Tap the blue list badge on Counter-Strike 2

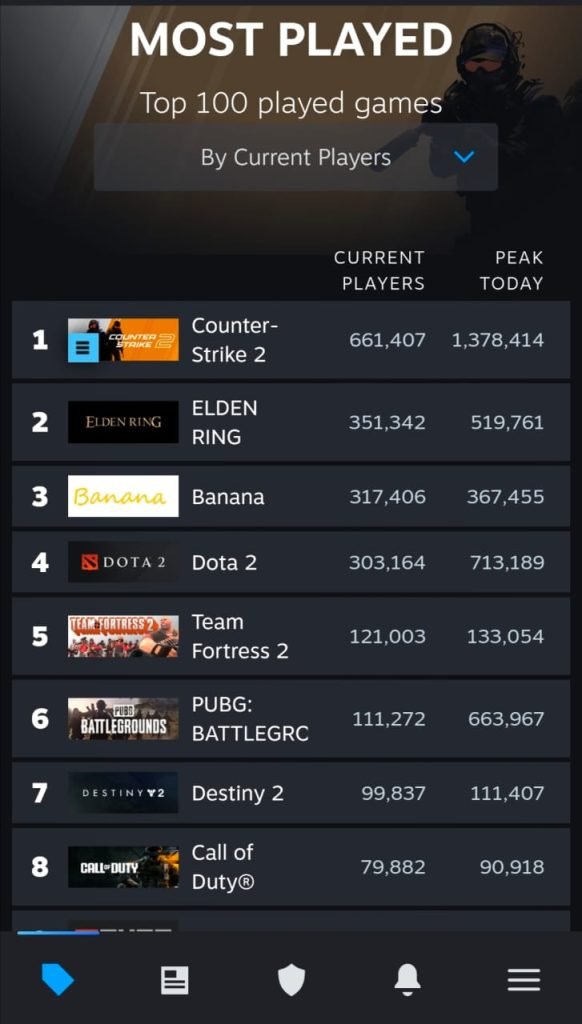click(x=84, y=348)
